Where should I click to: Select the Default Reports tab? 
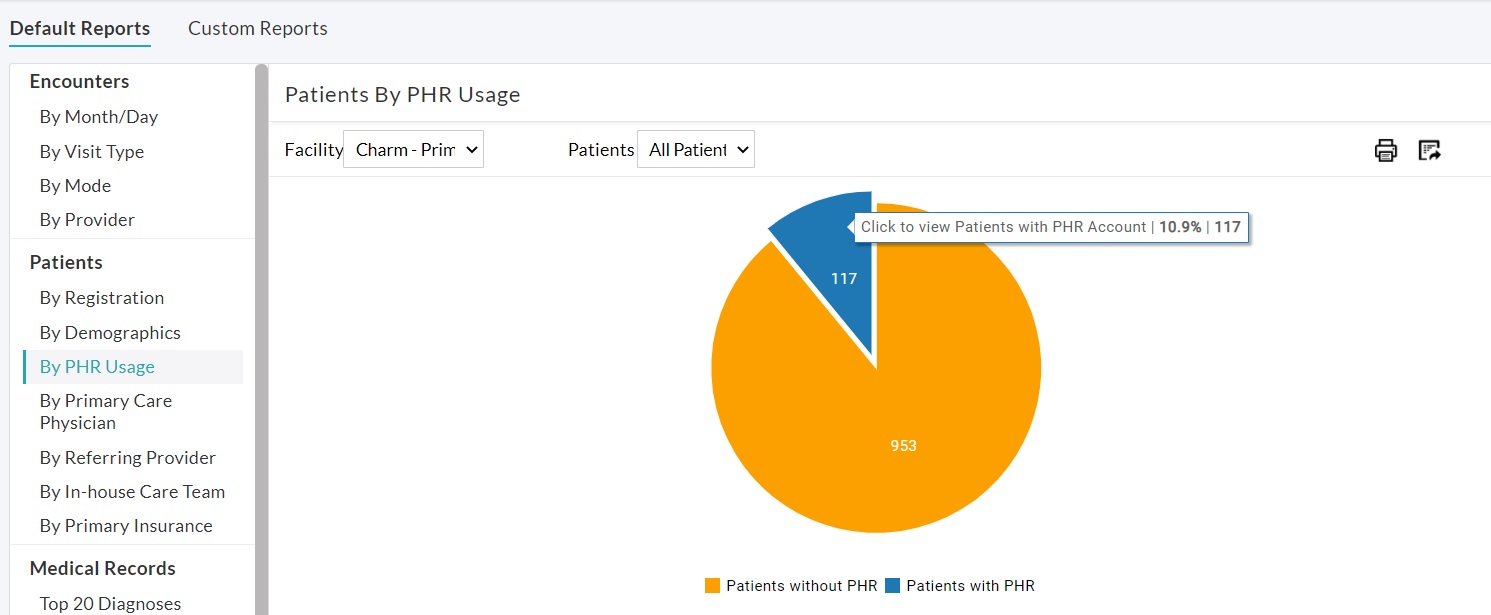[x=80, y=28]
